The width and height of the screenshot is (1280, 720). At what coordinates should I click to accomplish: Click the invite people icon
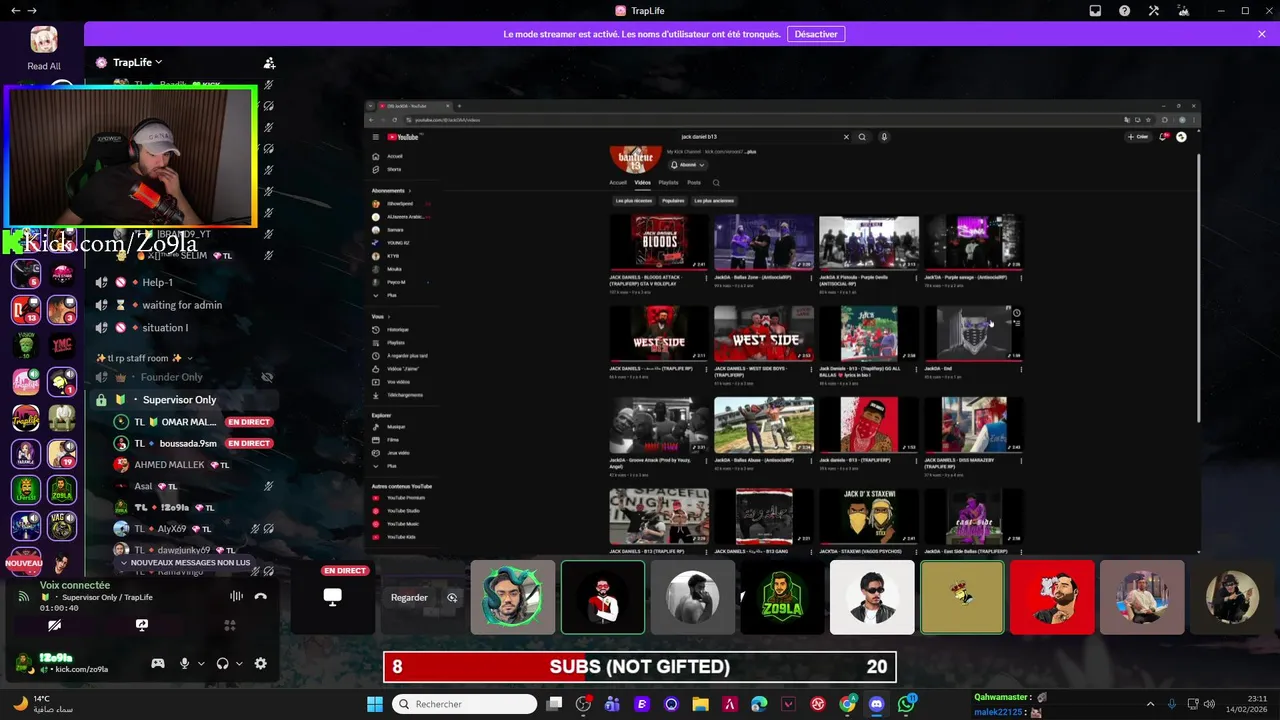click(x=268, y=62)
